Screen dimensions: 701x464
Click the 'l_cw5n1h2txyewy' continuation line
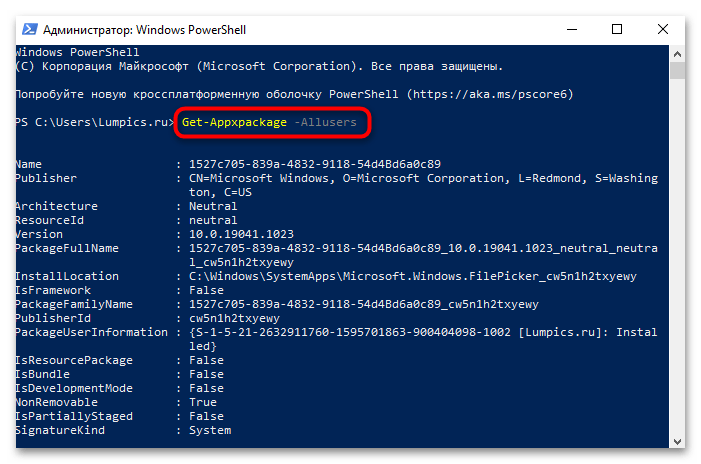[x=241, y=262]
